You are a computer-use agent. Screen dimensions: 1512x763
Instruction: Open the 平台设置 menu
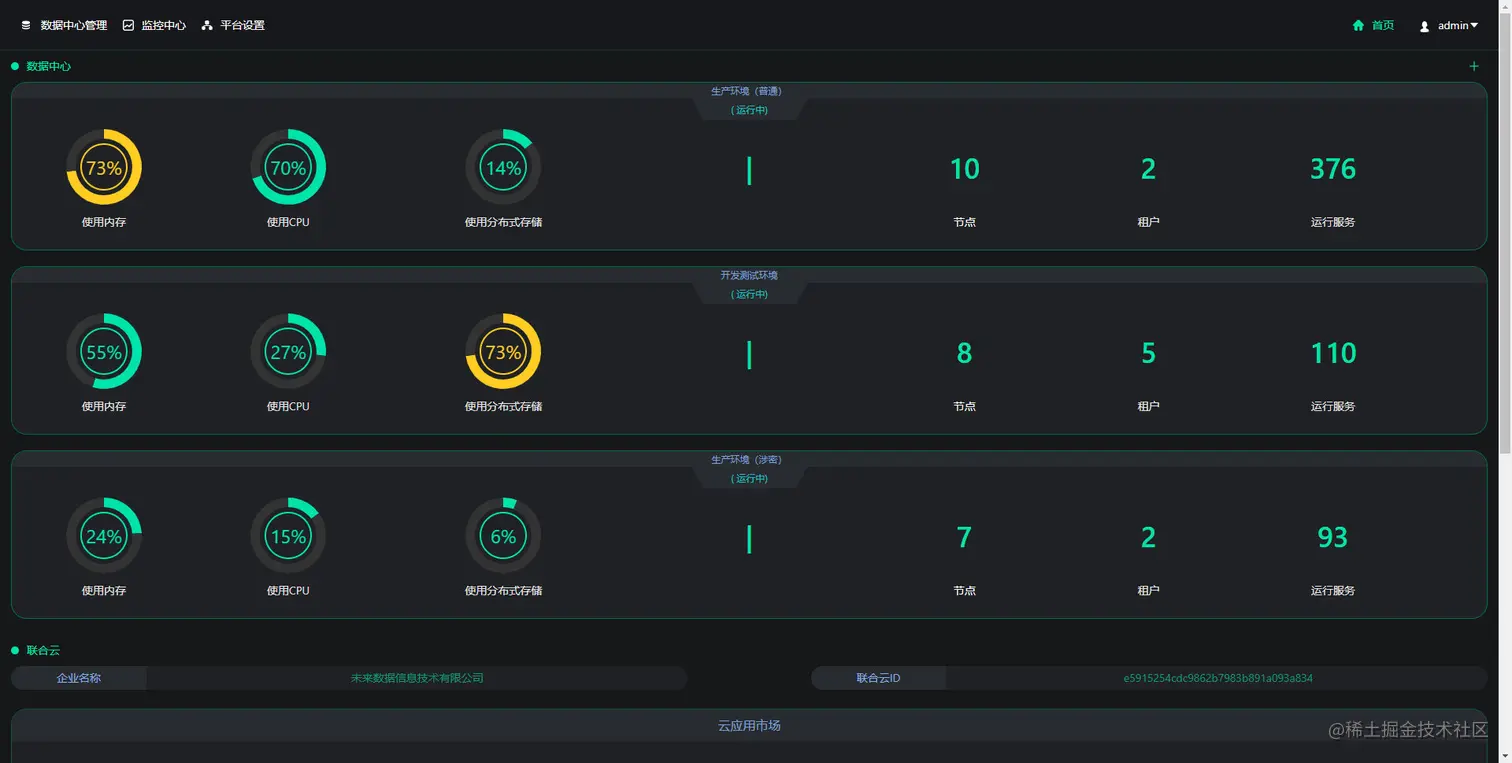[242, 25]
